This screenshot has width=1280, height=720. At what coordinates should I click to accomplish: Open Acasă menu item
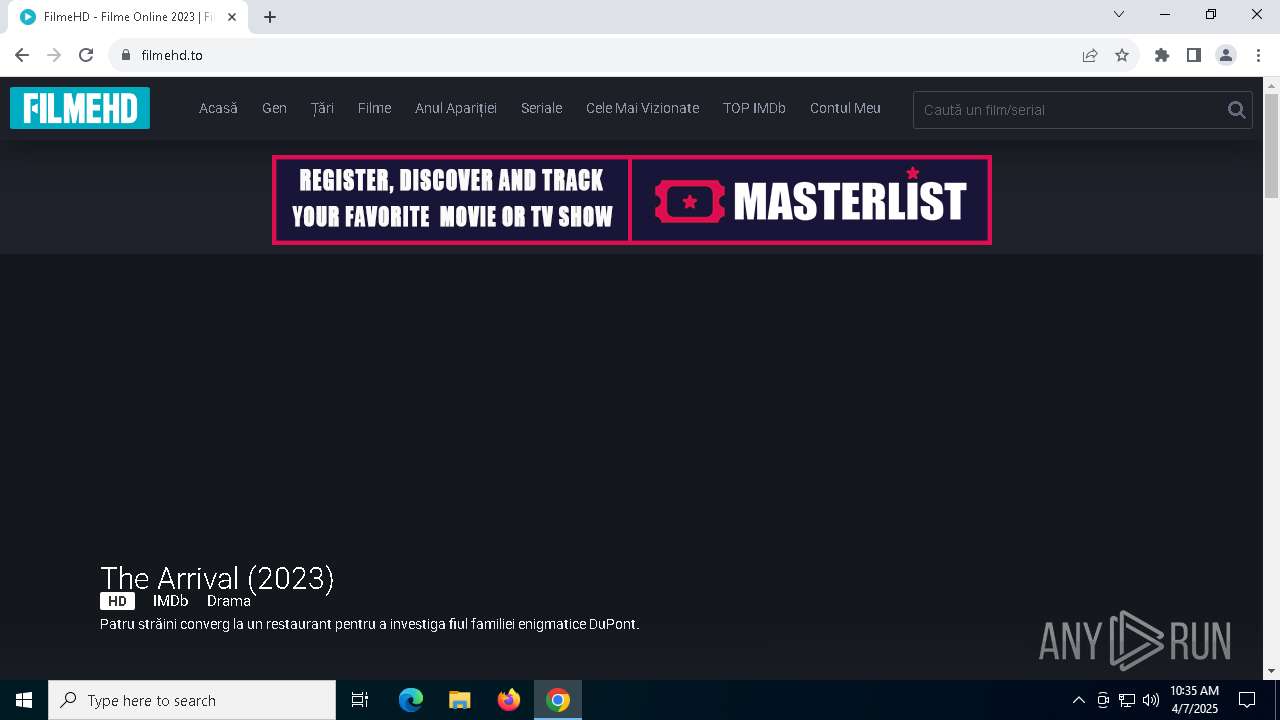point(218,108)
